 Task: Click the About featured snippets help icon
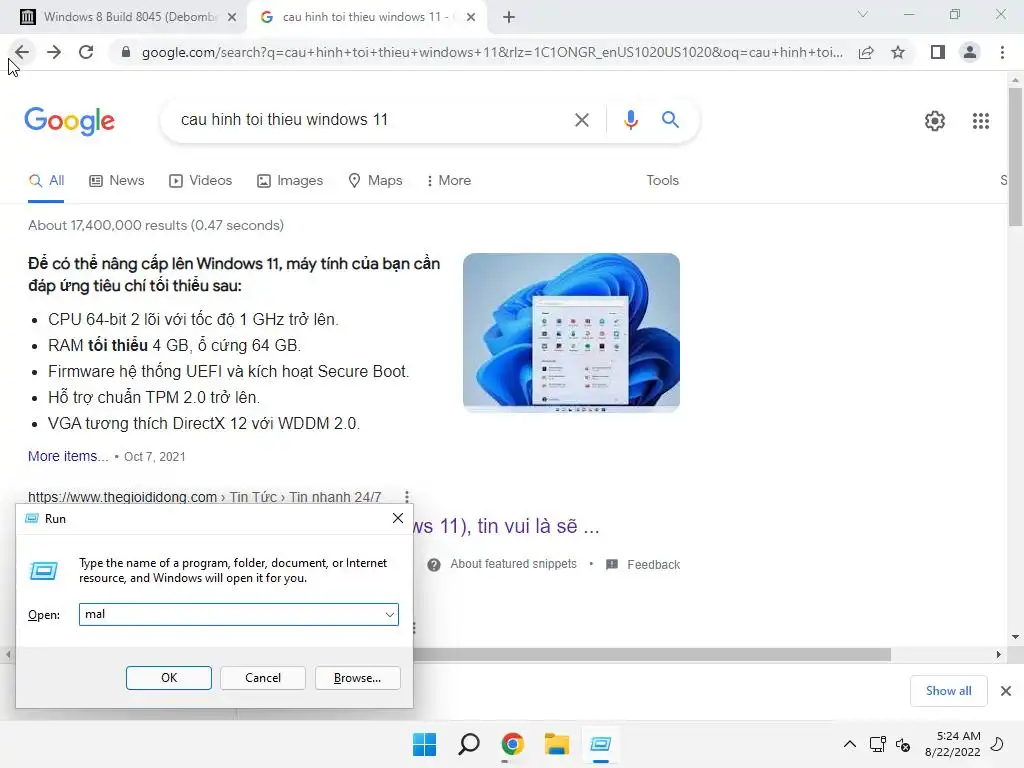point(434,564)
